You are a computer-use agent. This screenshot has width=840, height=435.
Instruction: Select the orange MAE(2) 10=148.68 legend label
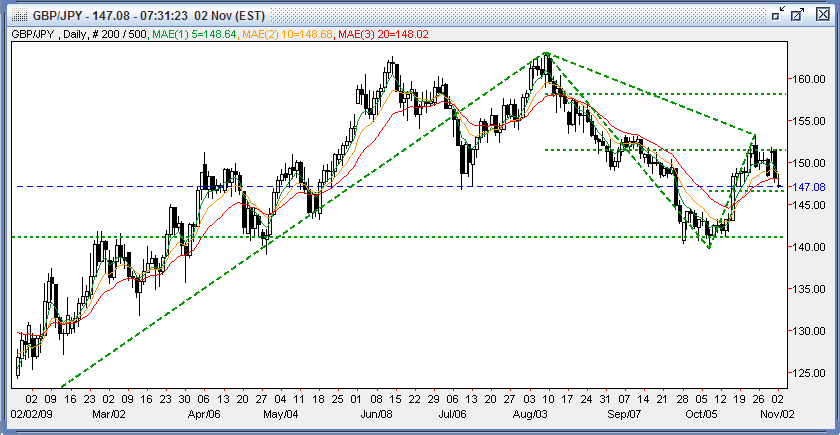tap(288, 34)
